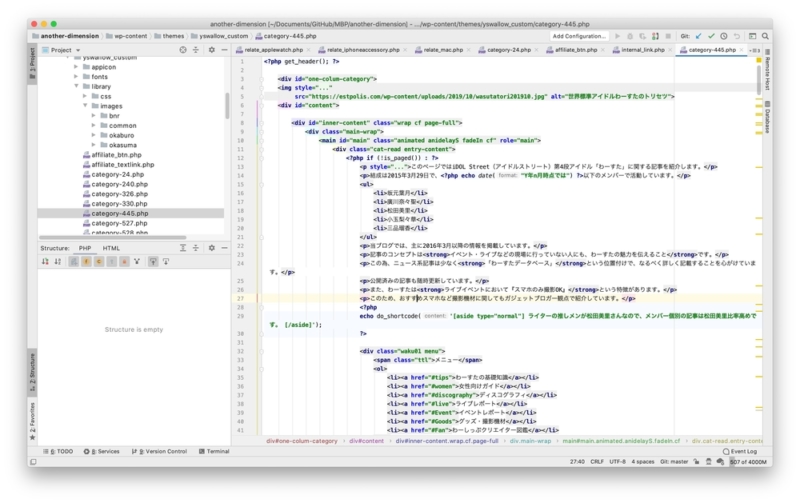800x503 pixels.
Task: Click the tool windows quick-access icon bottom-left corner
Action: click(x=33, y=462)
